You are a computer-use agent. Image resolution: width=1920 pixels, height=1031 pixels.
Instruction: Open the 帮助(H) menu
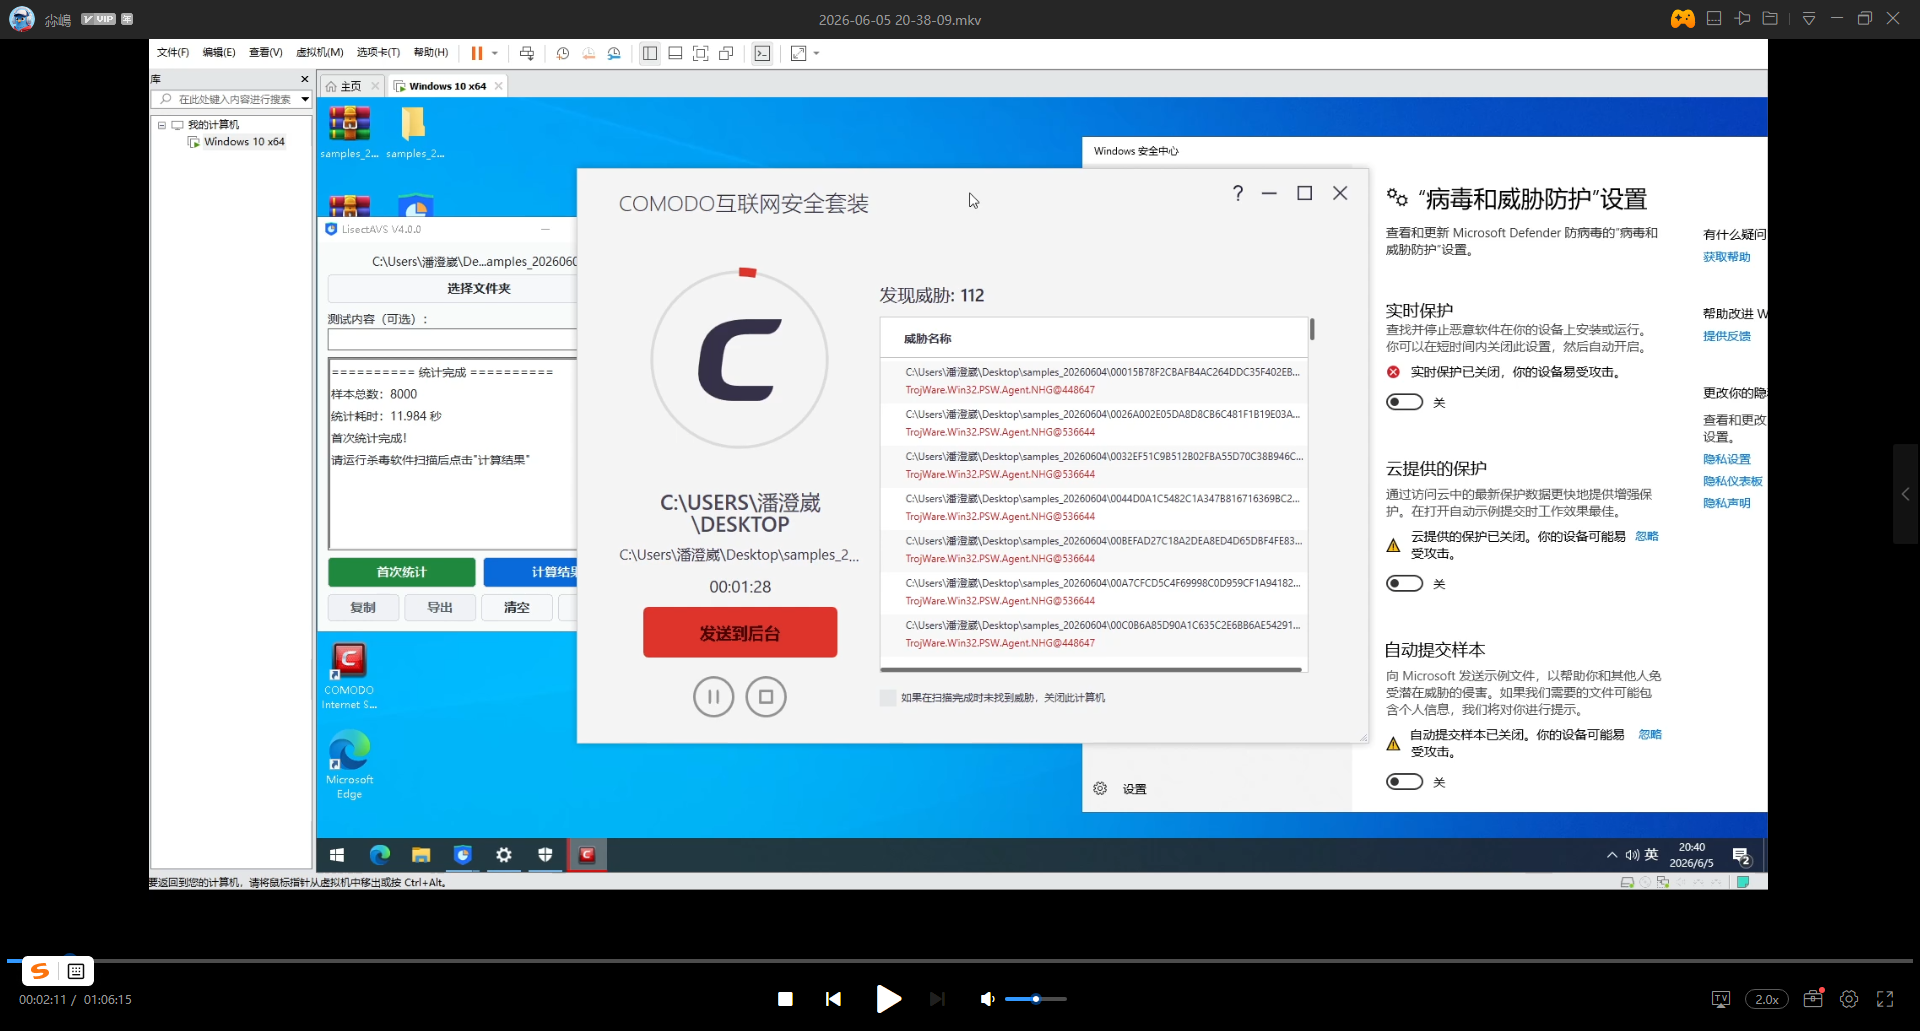pos(431,53)
